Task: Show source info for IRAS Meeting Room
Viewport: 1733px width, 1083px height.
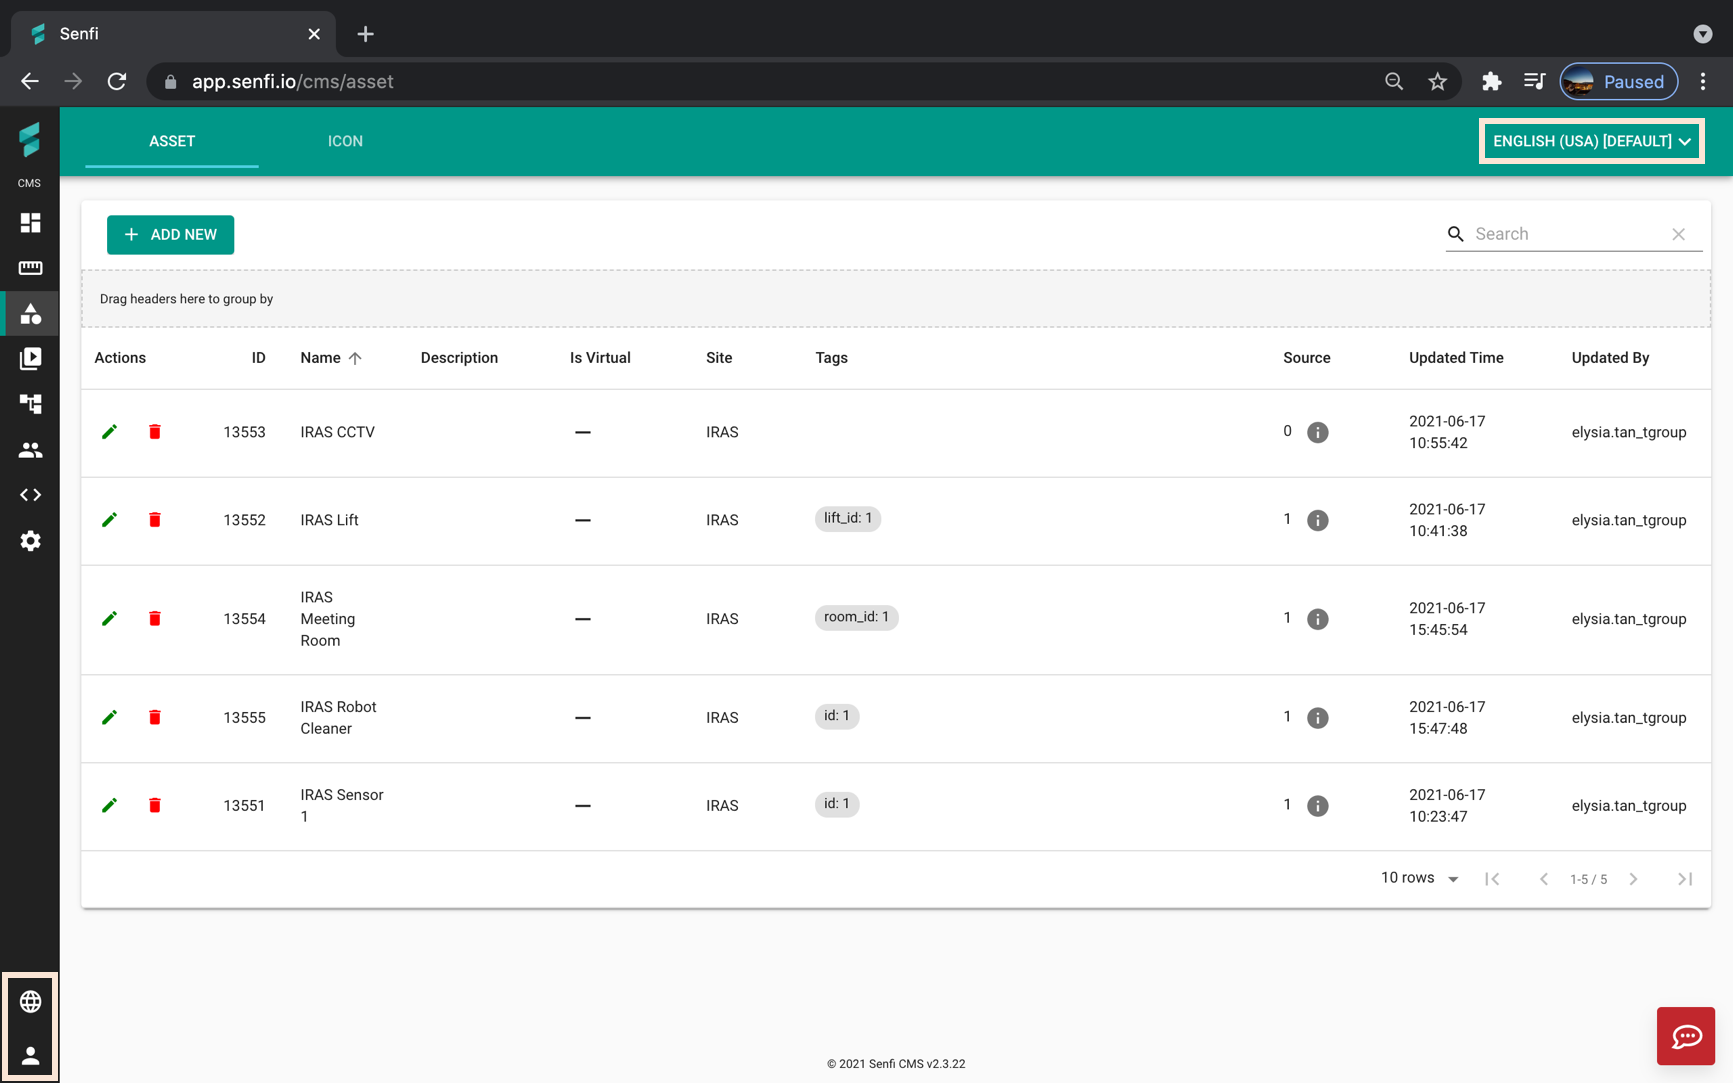Action: 1318,619
